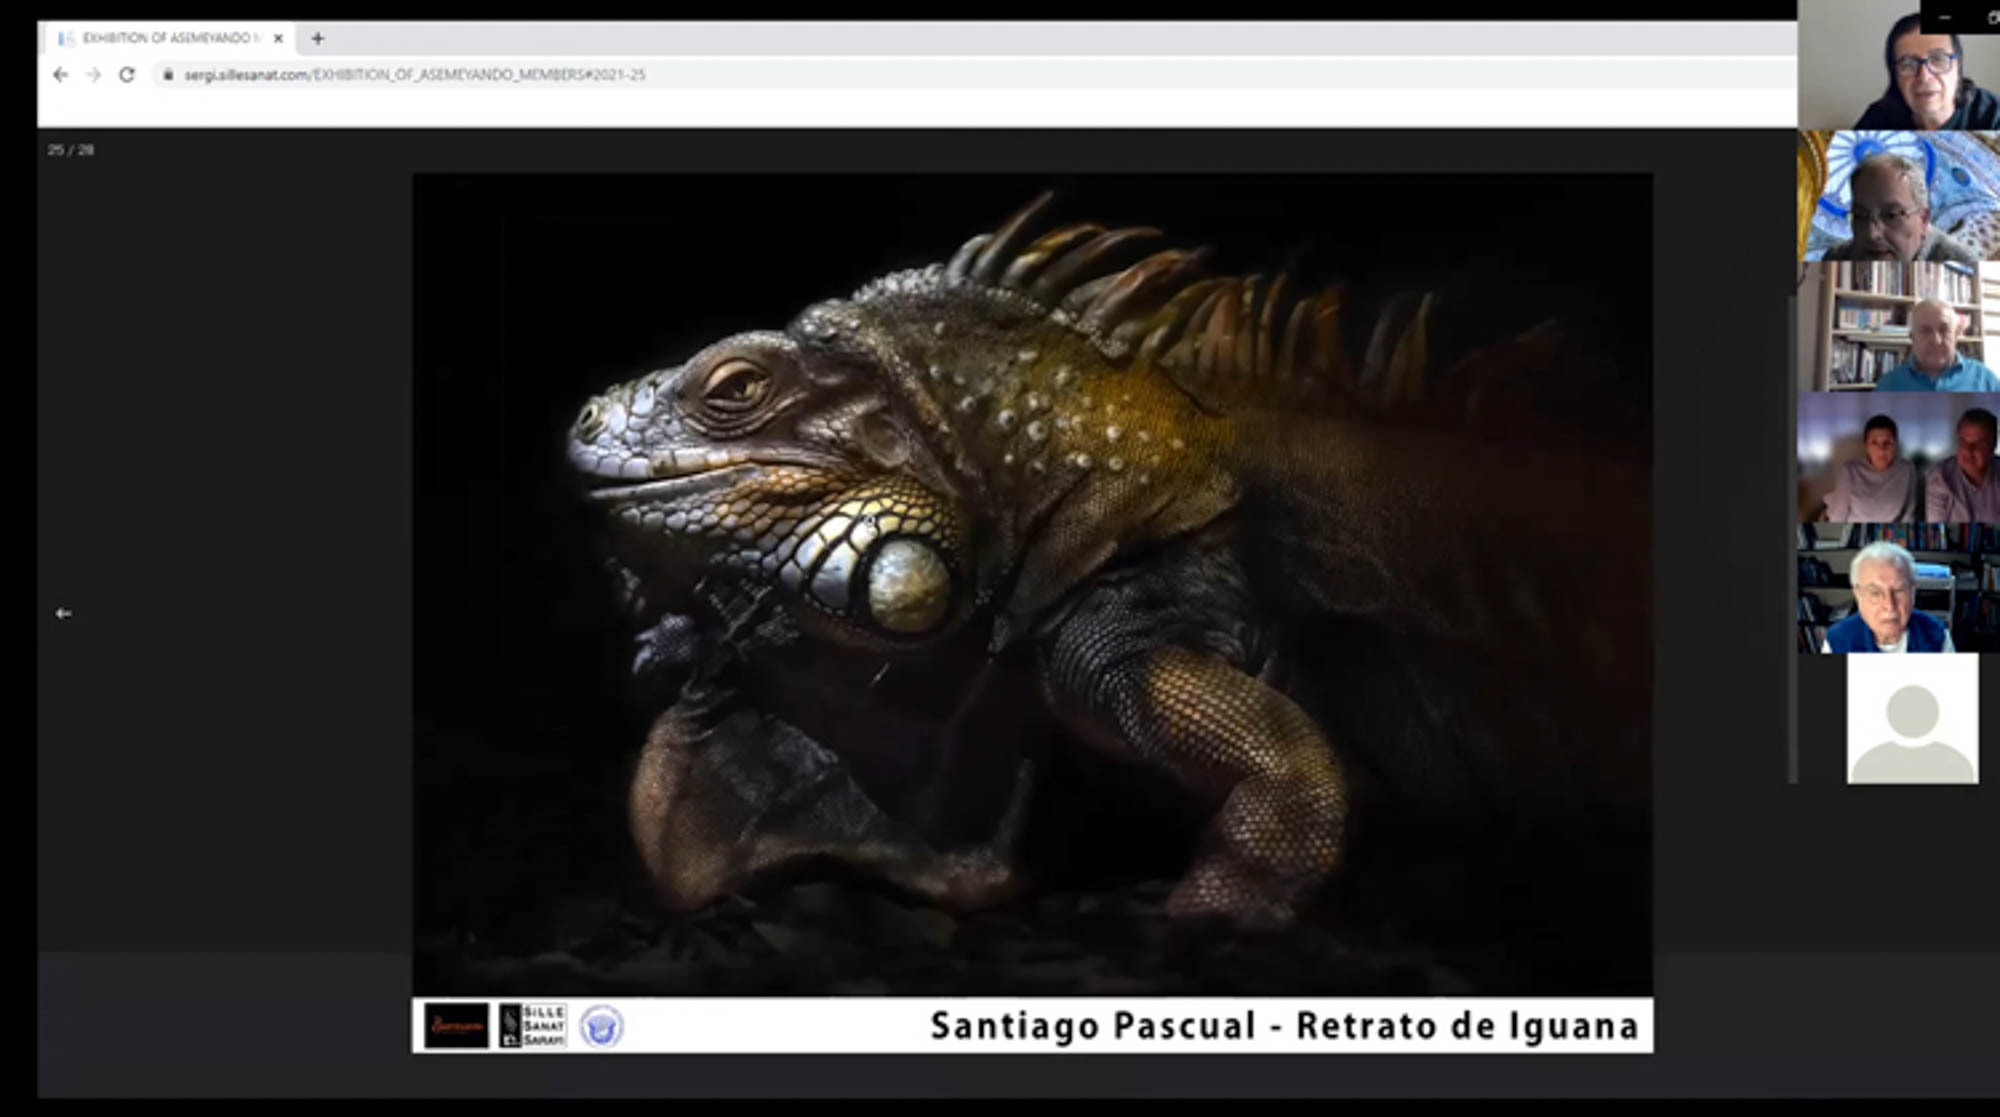Select the video tile showing two people

coord(1897,457)
